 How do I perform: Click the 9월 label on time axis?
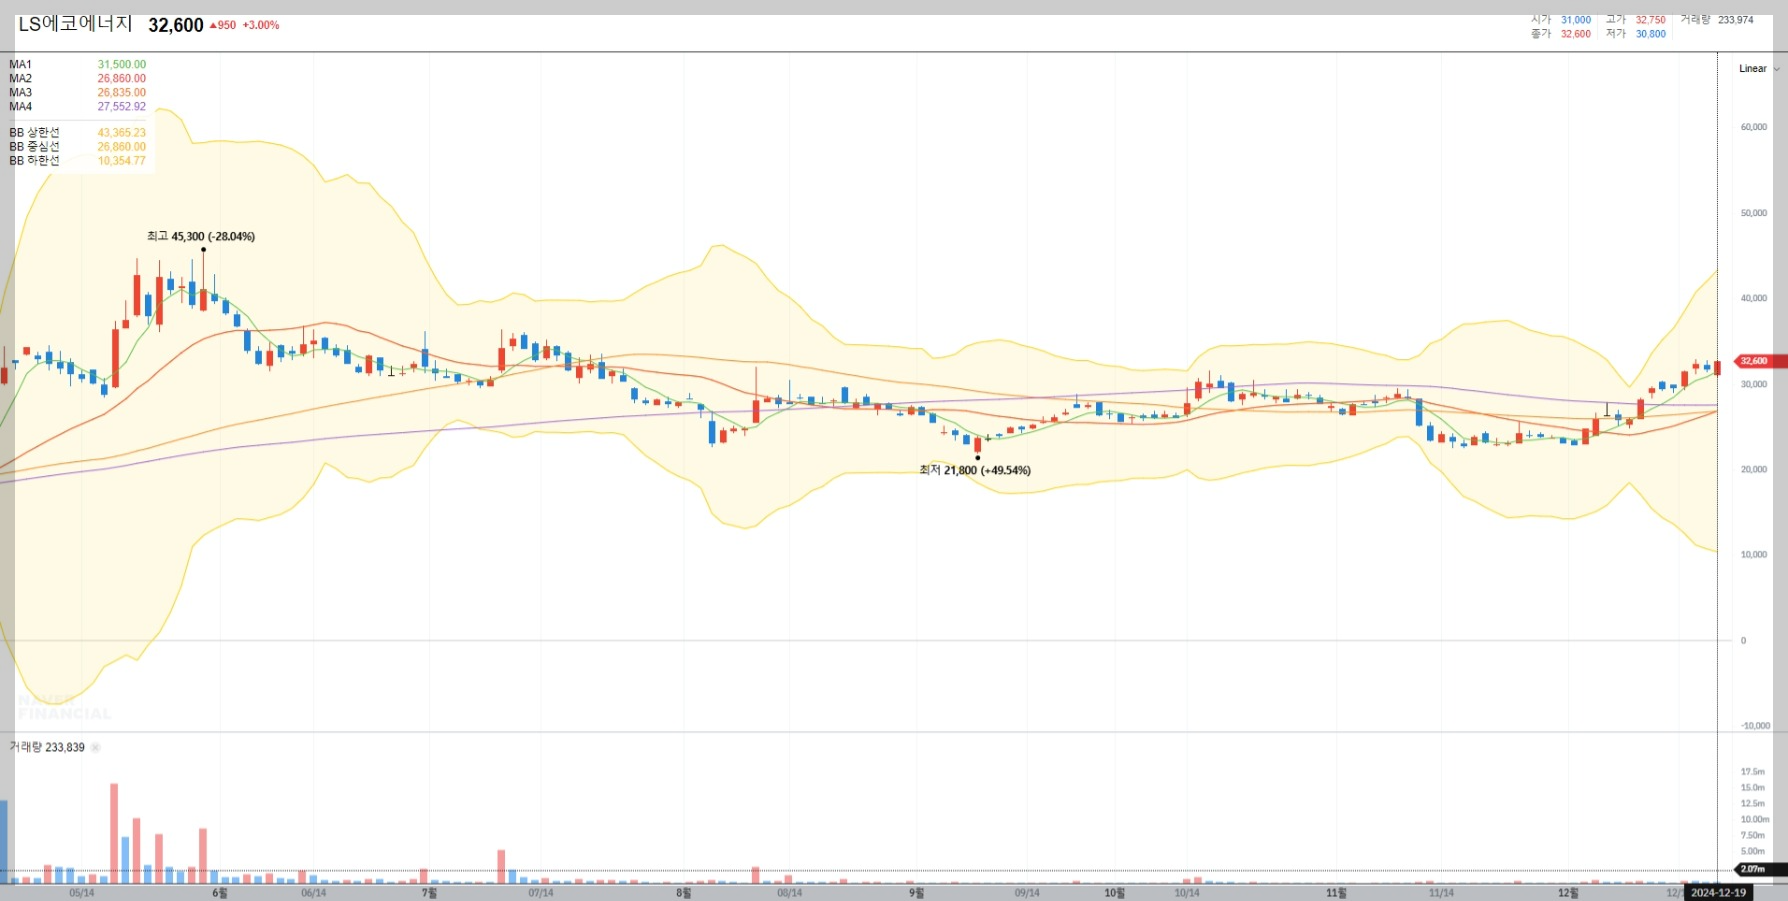click(916, 893)
